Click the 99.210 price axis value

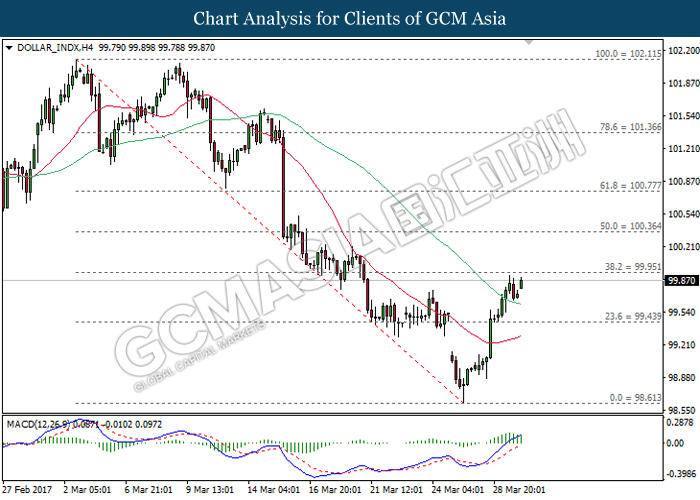[x=682, y=345]
